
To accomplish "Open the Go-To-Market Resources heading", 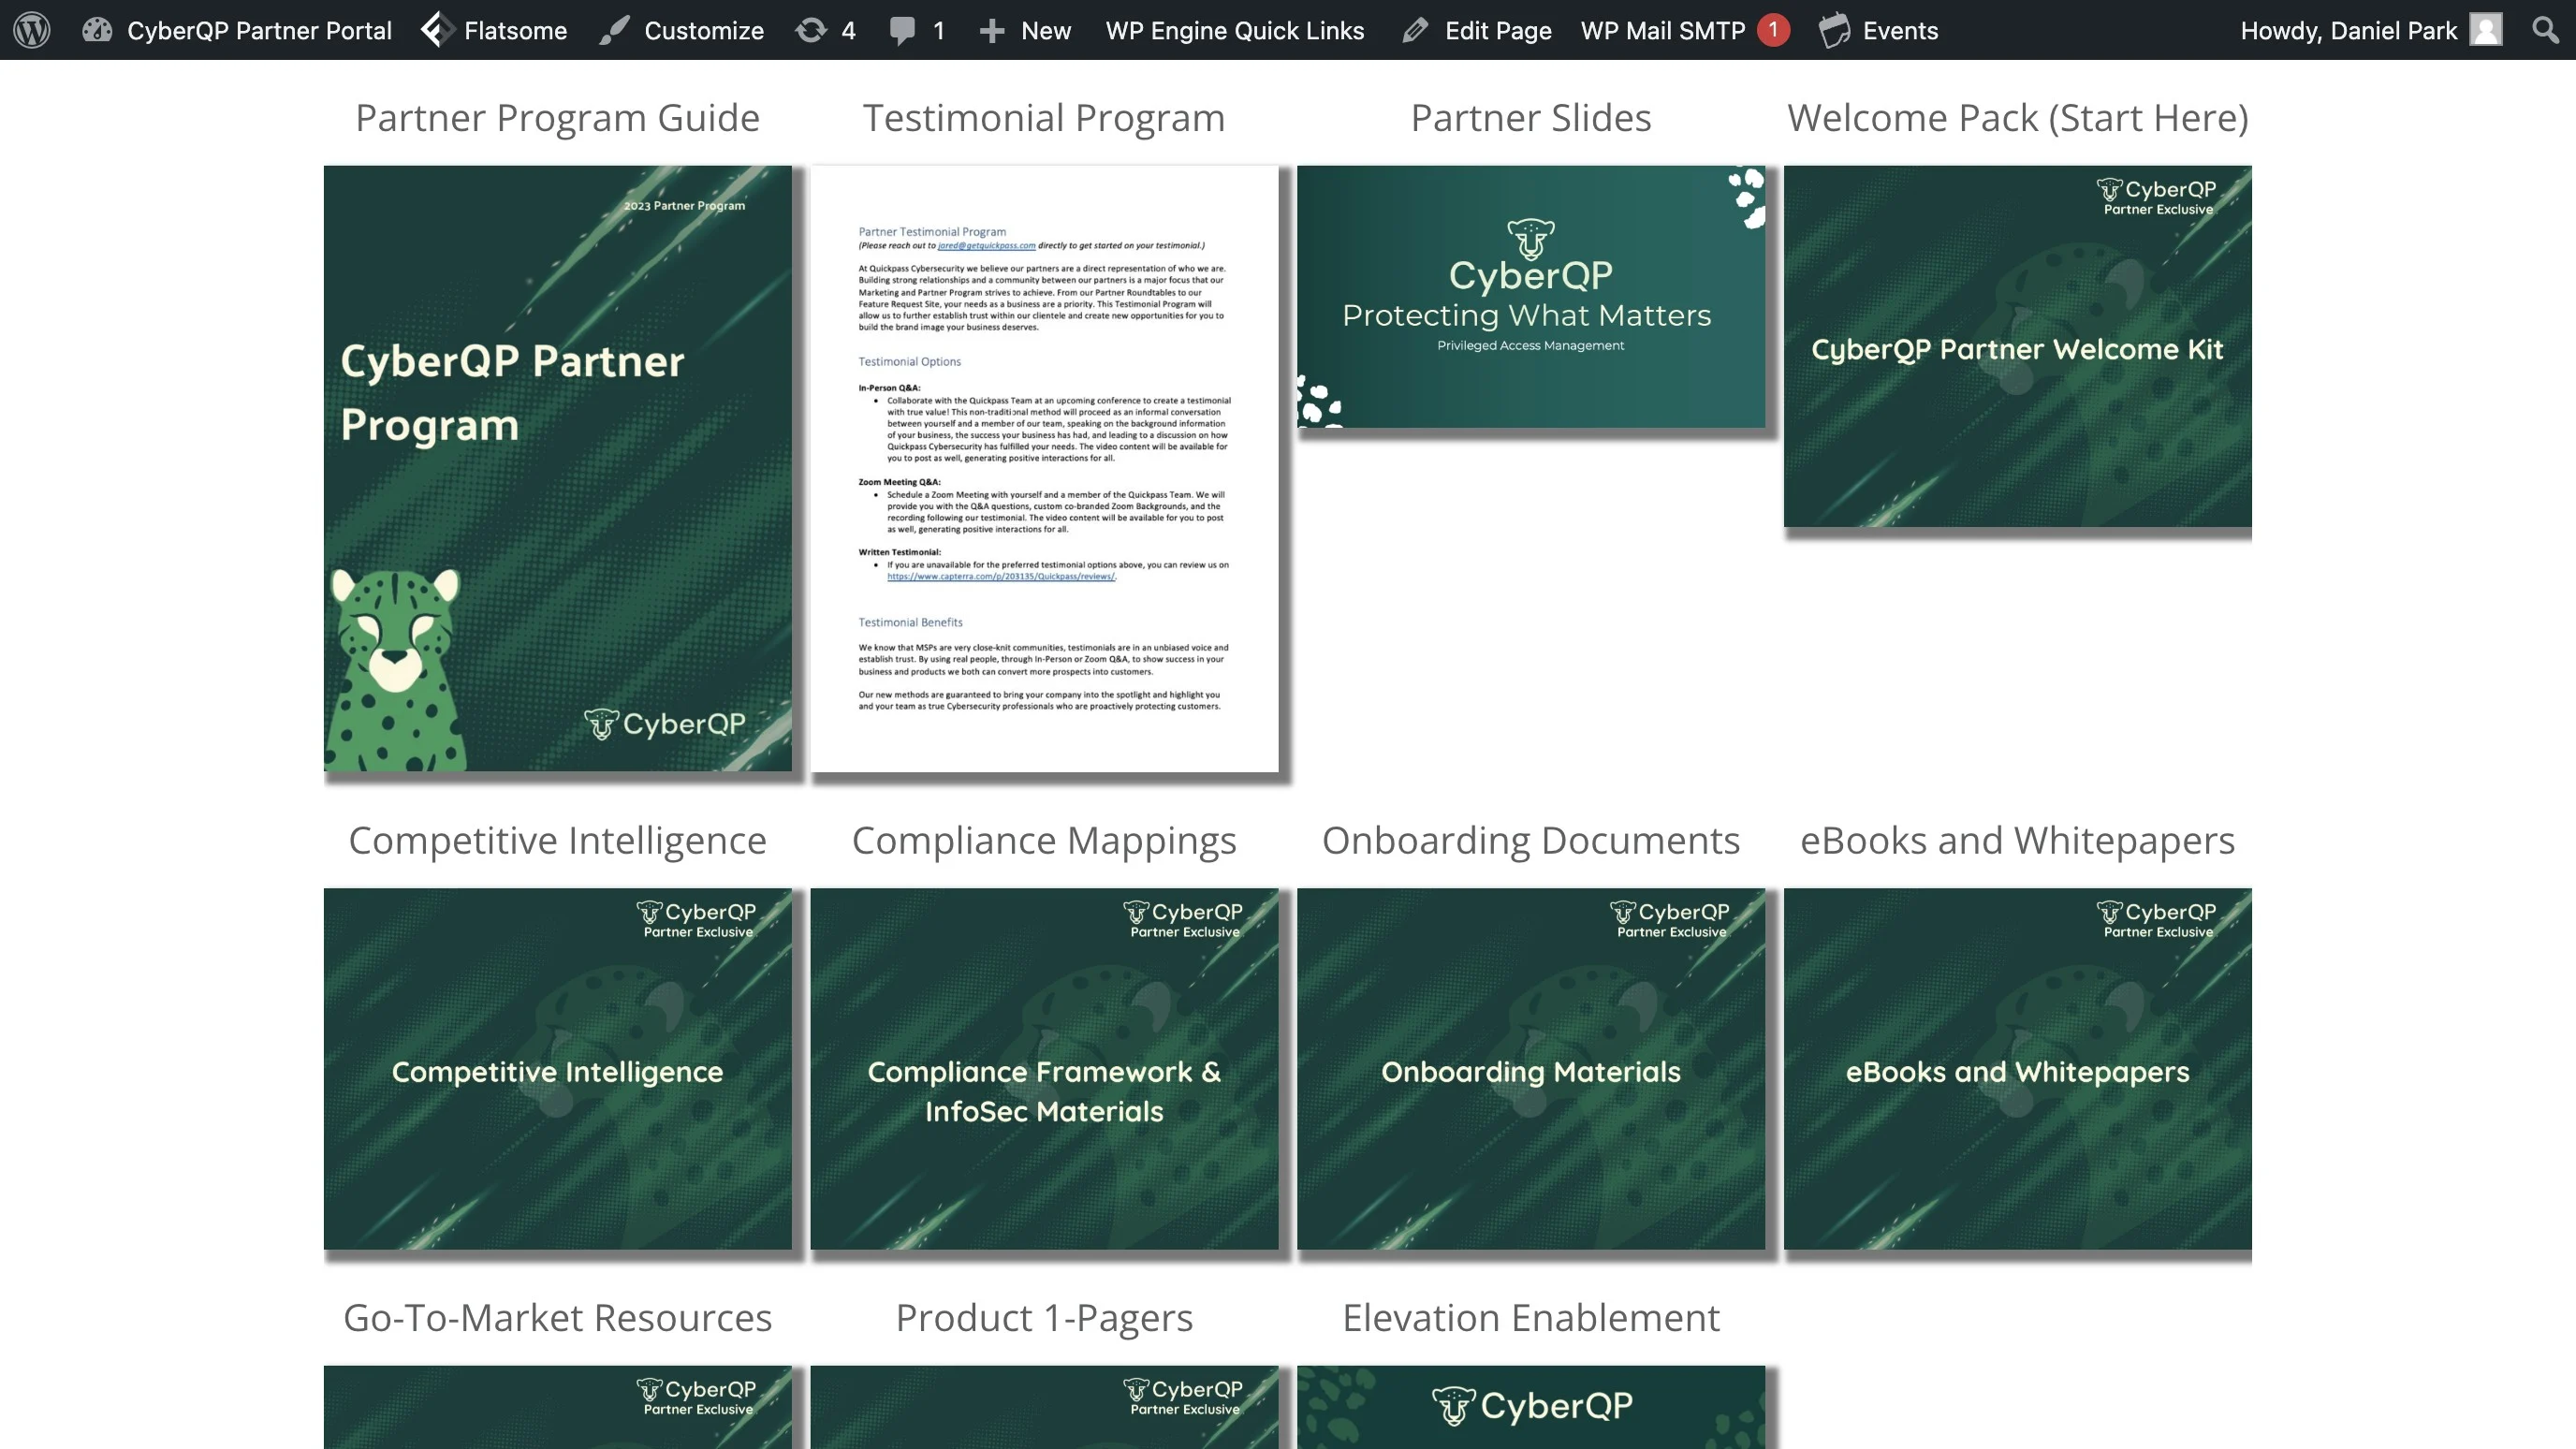I will (557, 1318).
